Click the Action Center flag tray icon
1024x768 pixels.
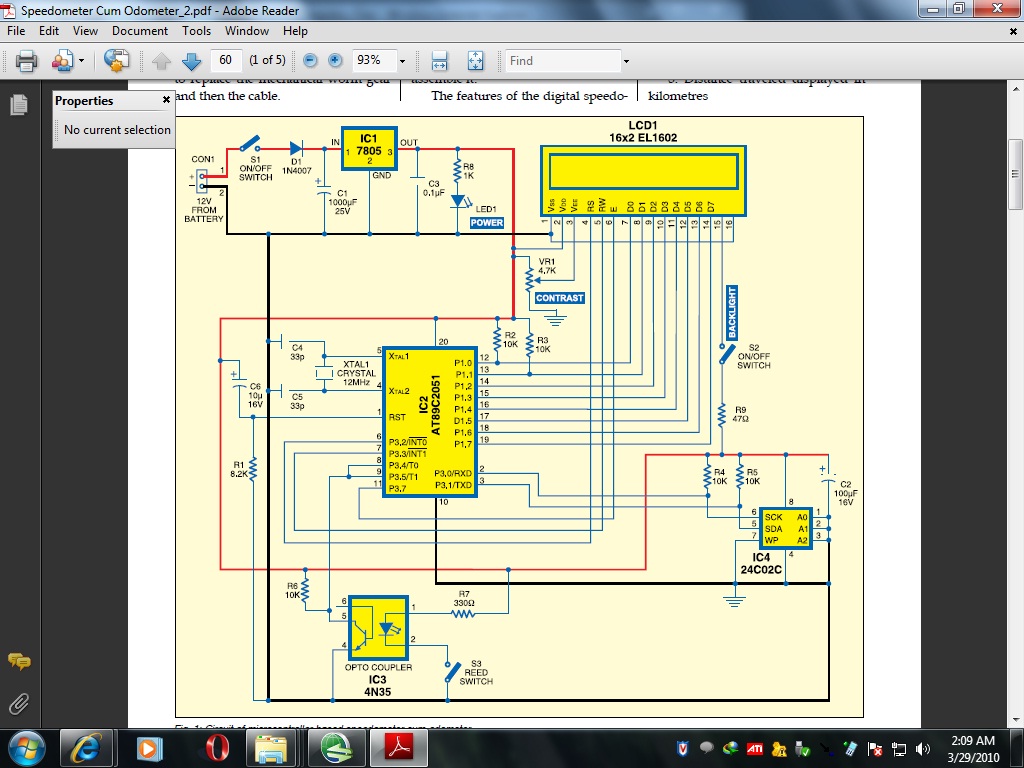[x=874, y=748]
